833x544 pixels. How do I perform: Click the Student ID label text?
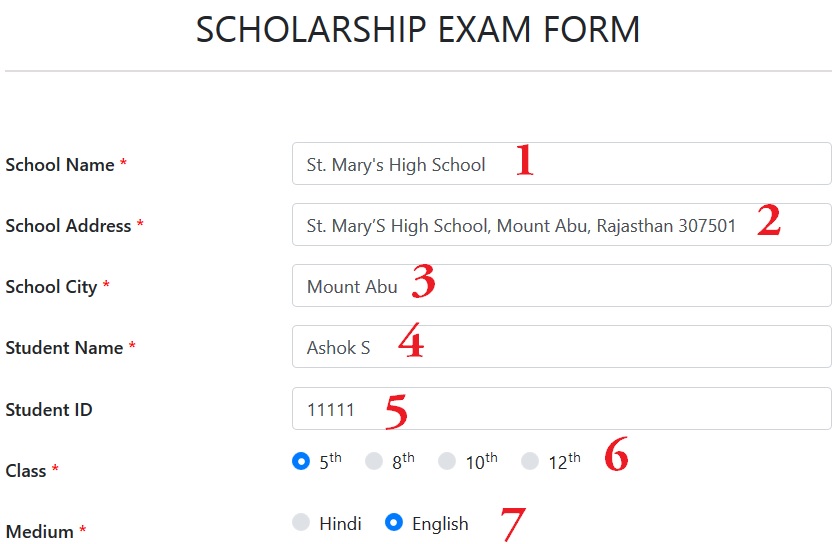49,410
